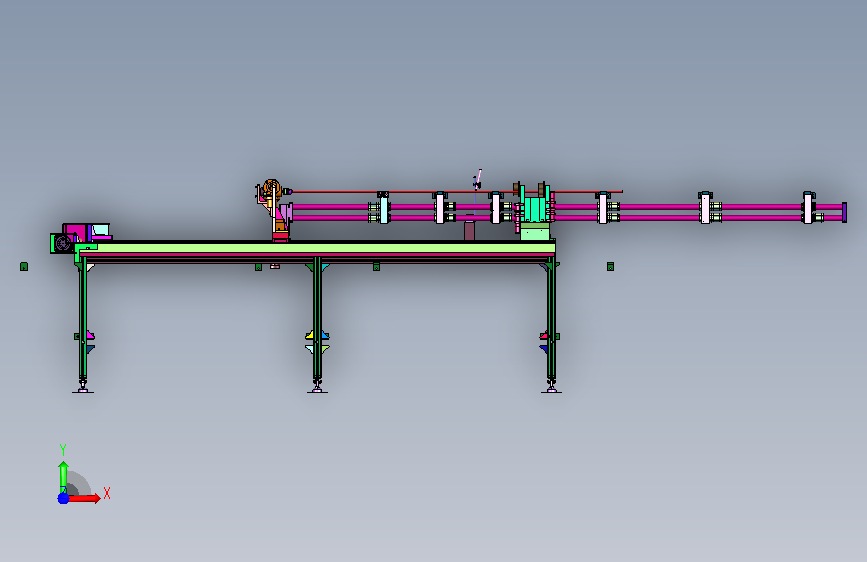Select the purple end cap on the rails
867x562 pixels.
click(x=844, y=212)
